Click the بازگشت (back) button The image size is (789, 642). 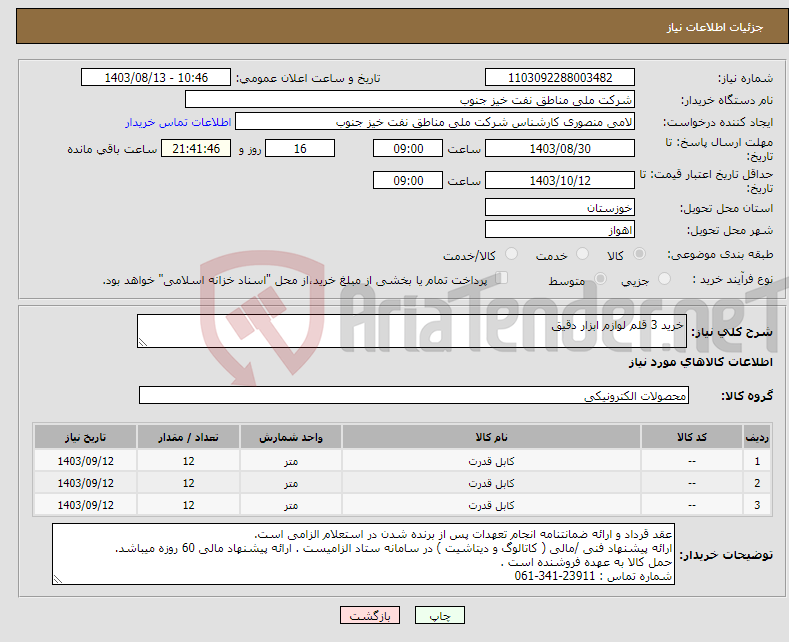click(370, 615)
